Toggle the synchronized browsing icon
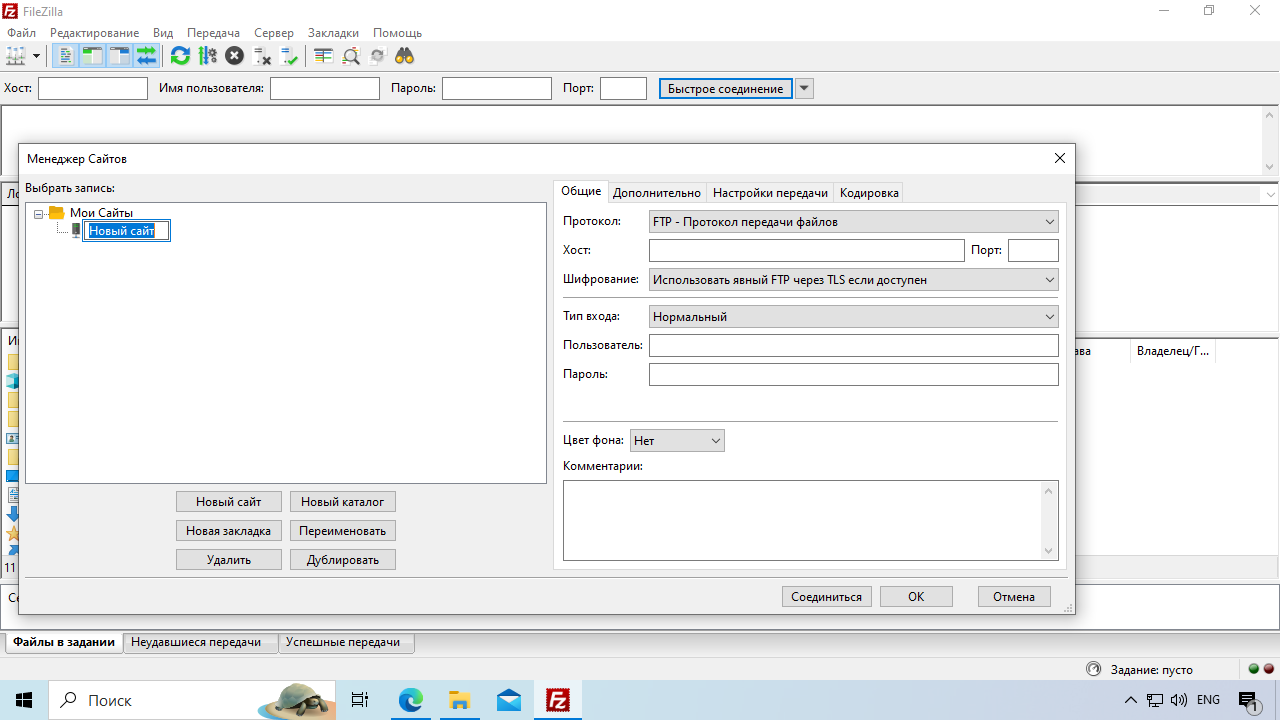The height and width of the screenshot is (720, 1280). (x=378, y=56)
